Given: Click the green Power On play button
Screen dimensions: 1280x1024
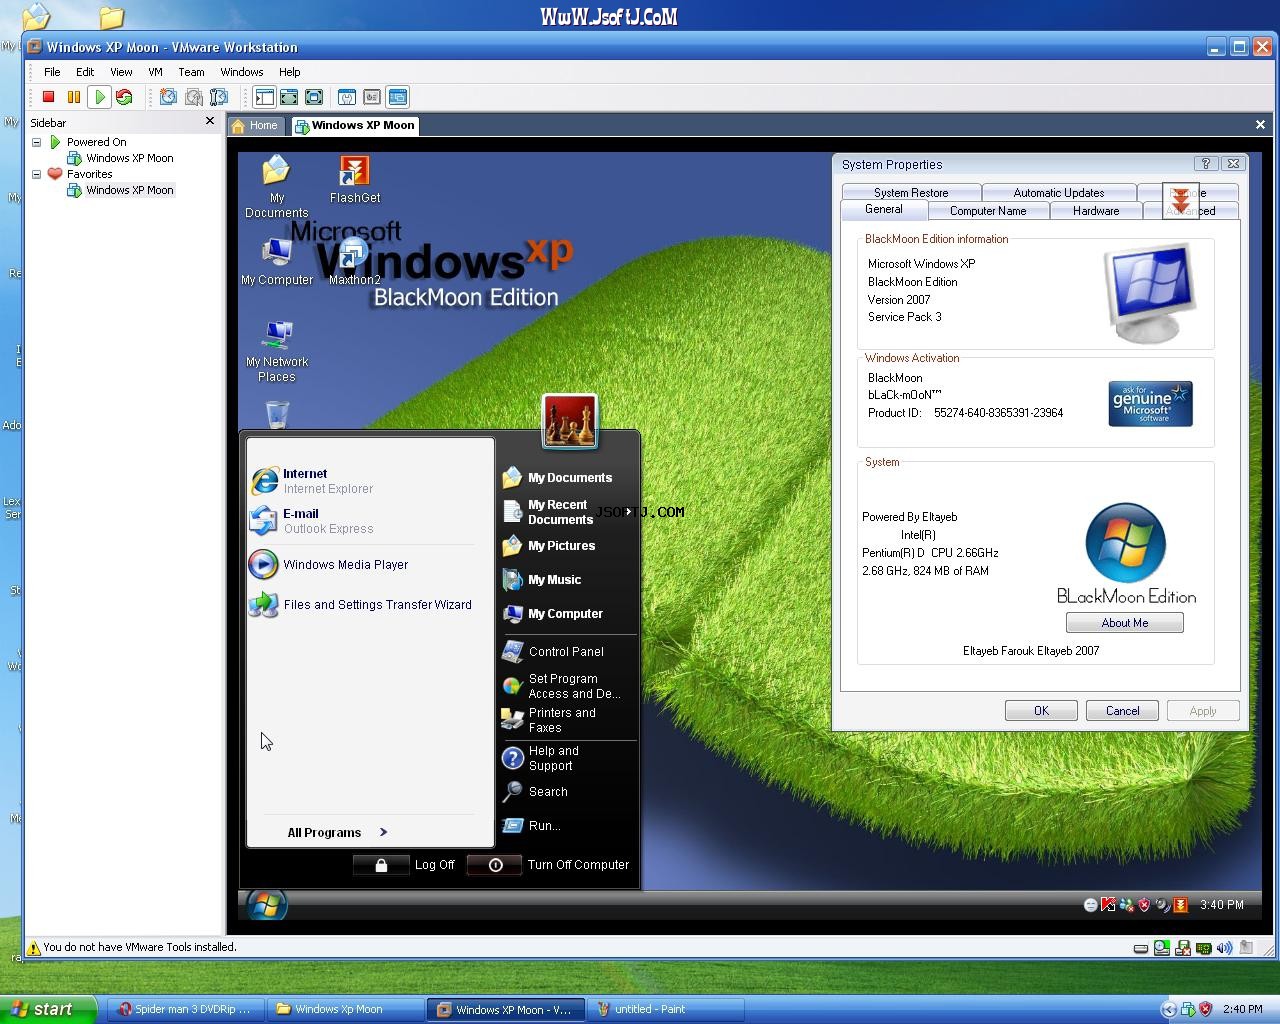Looking at the screenshot, I should pyautogui.click(x=99, y=97).
